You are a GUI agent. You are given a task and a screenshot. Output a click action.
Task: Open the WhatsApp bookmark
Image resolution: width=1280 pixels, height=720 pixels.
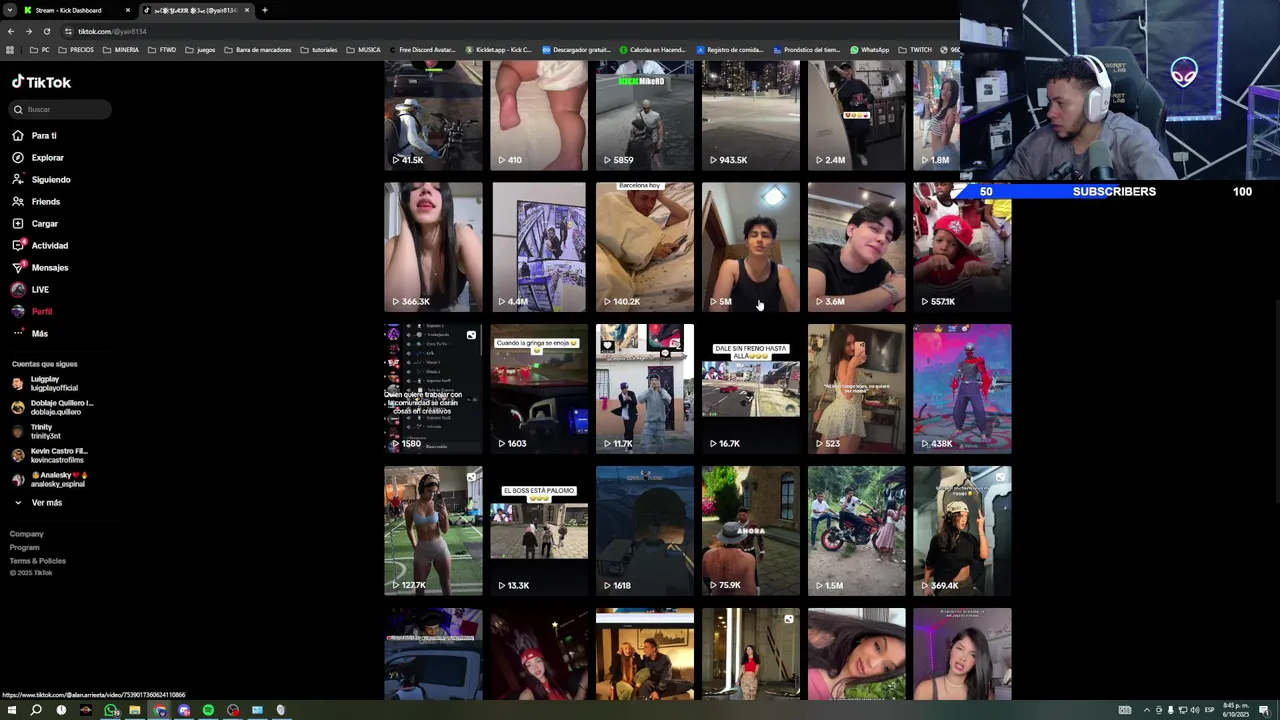click(x=869, y=50)
